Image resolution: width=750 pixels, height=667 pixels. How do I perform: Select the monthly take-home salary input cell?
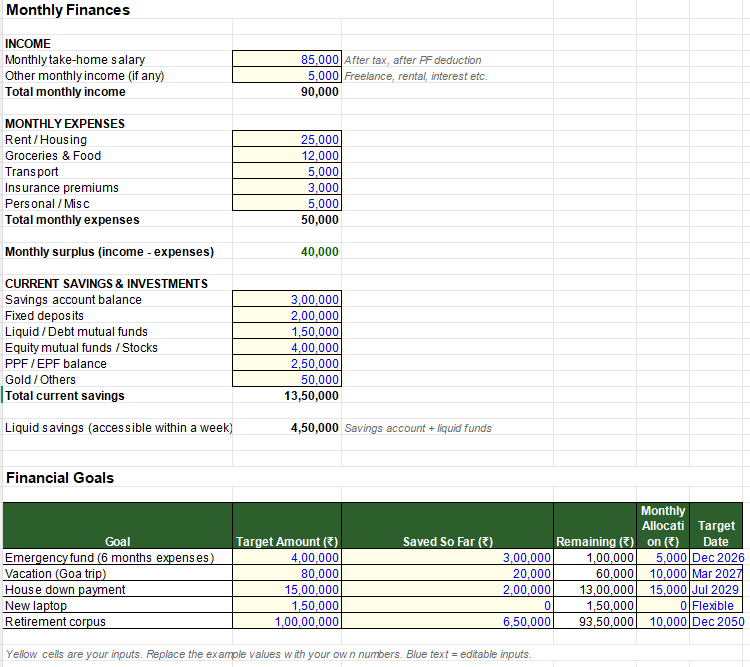[287, 59]
